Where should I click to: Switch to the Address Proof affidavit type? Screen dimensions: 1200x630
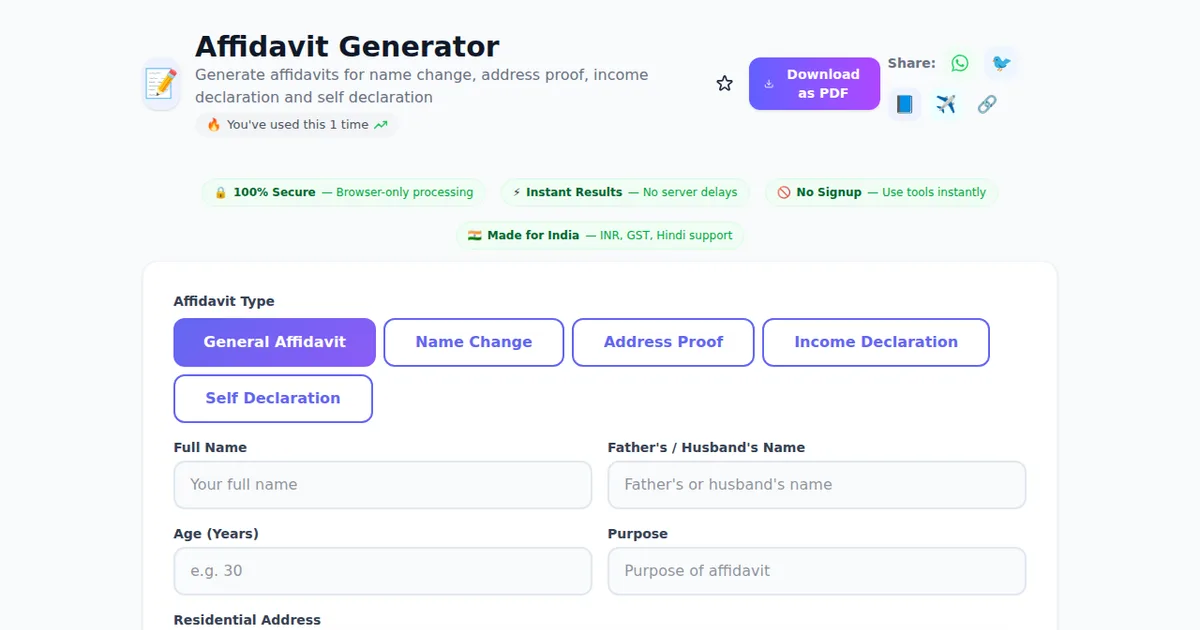[x=663, y=342]
